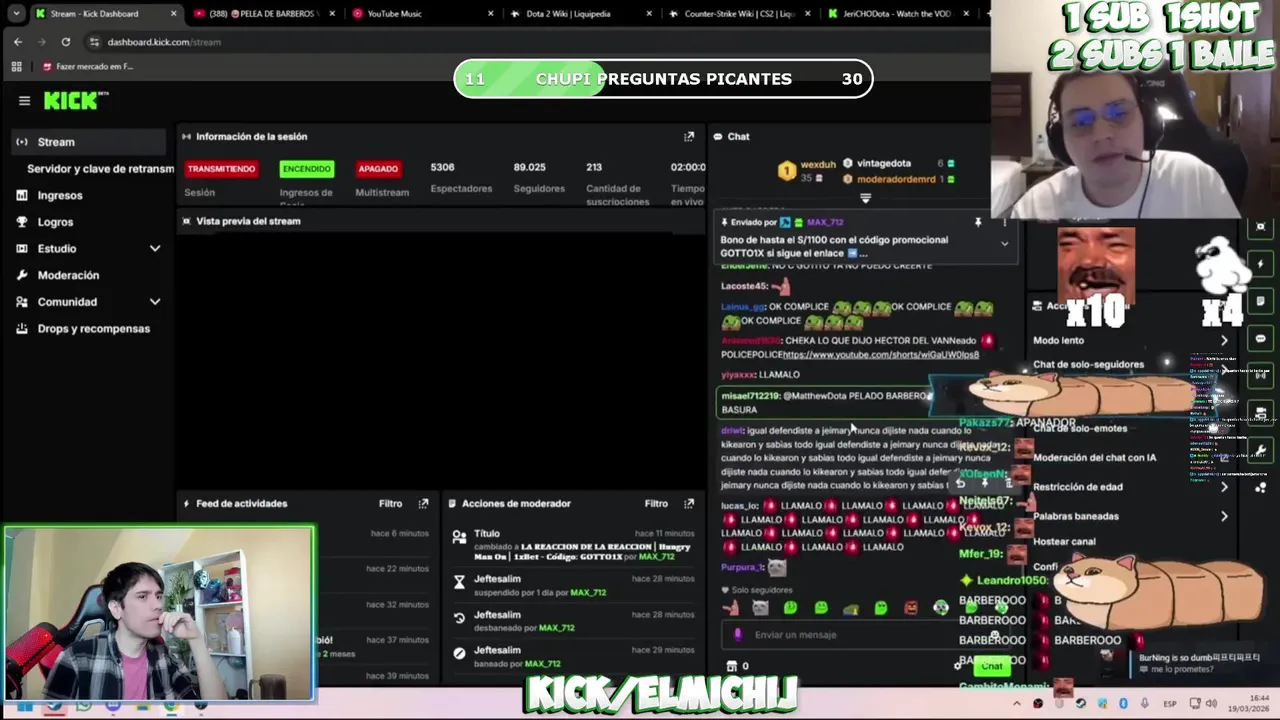
Task: Go back with the browser back arrow
Action: [x=18, y=42]
